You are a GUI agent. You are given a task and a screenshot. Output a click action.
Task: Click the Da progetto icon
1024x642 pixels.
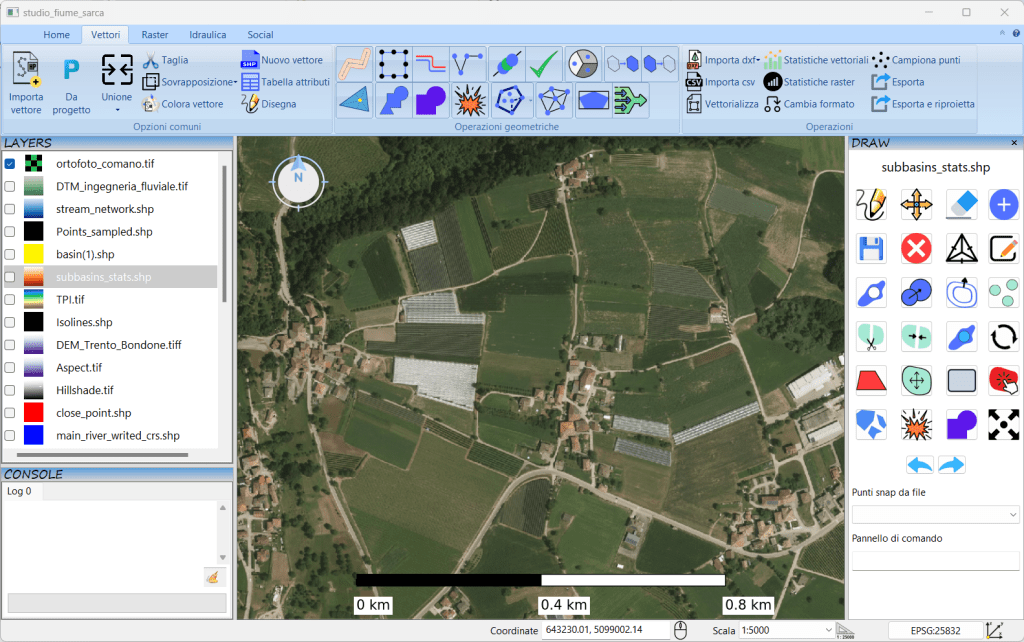[x=71, y=69]
